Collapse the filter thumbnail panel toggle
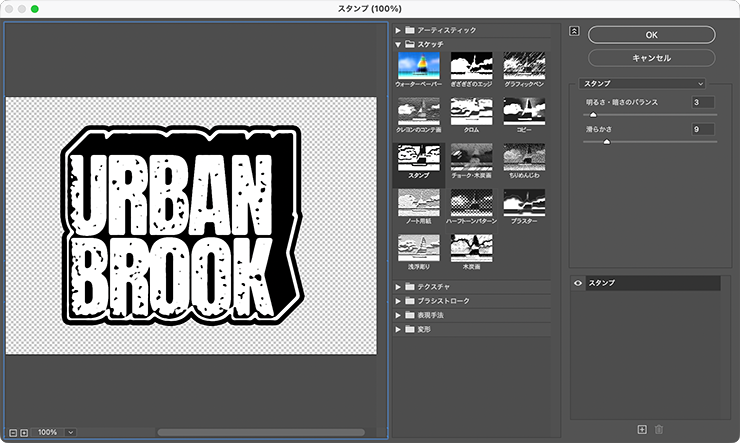740x443 pixels. point(575,30)
